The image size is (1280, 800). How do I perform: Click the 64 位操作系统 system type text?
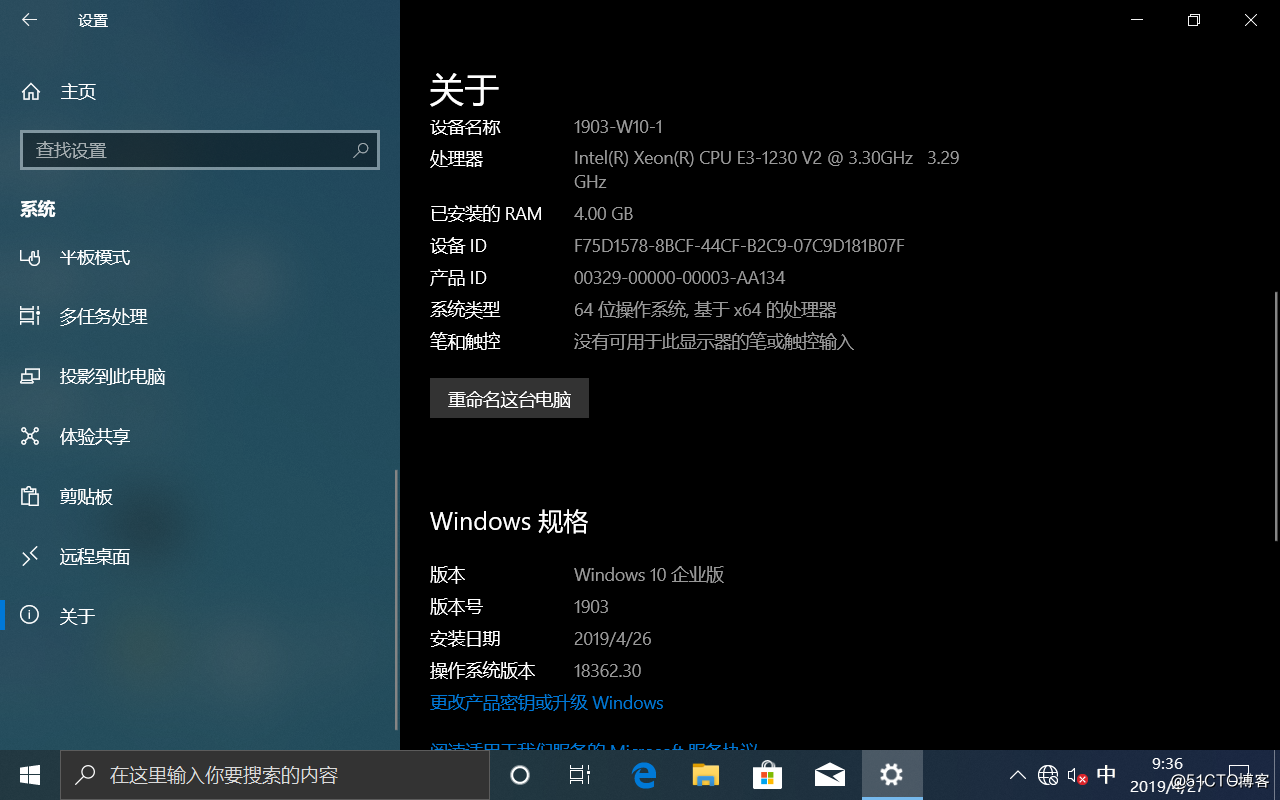tap(705, 309)
